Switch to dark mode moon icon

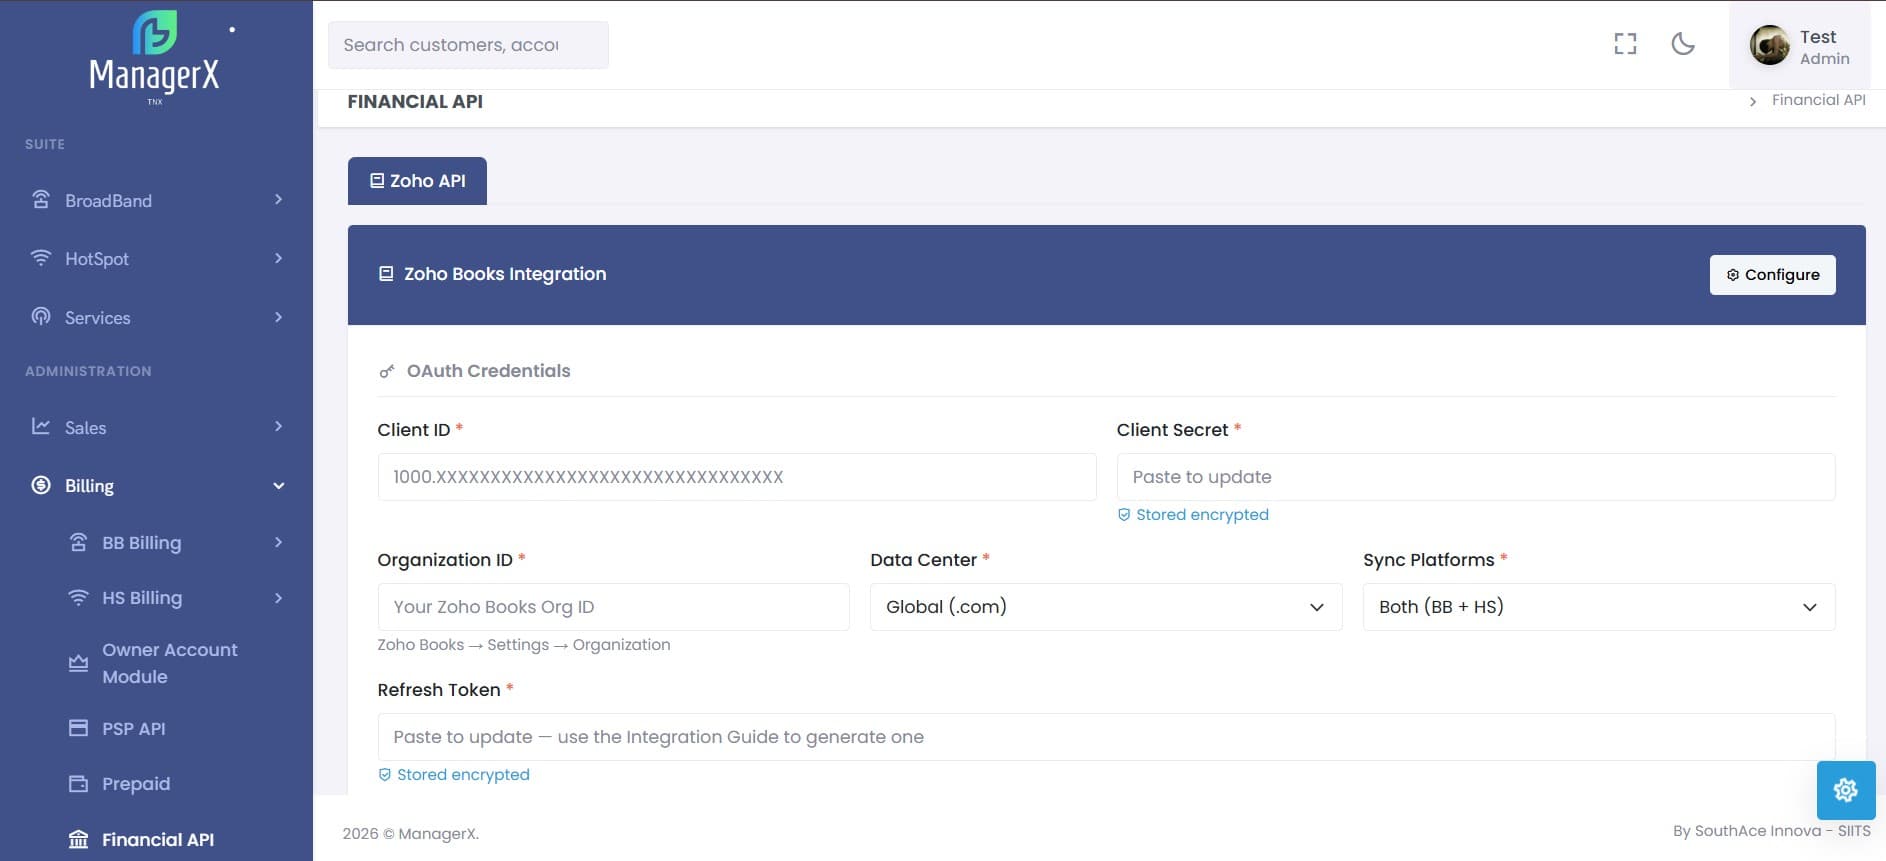(1683, 44)
